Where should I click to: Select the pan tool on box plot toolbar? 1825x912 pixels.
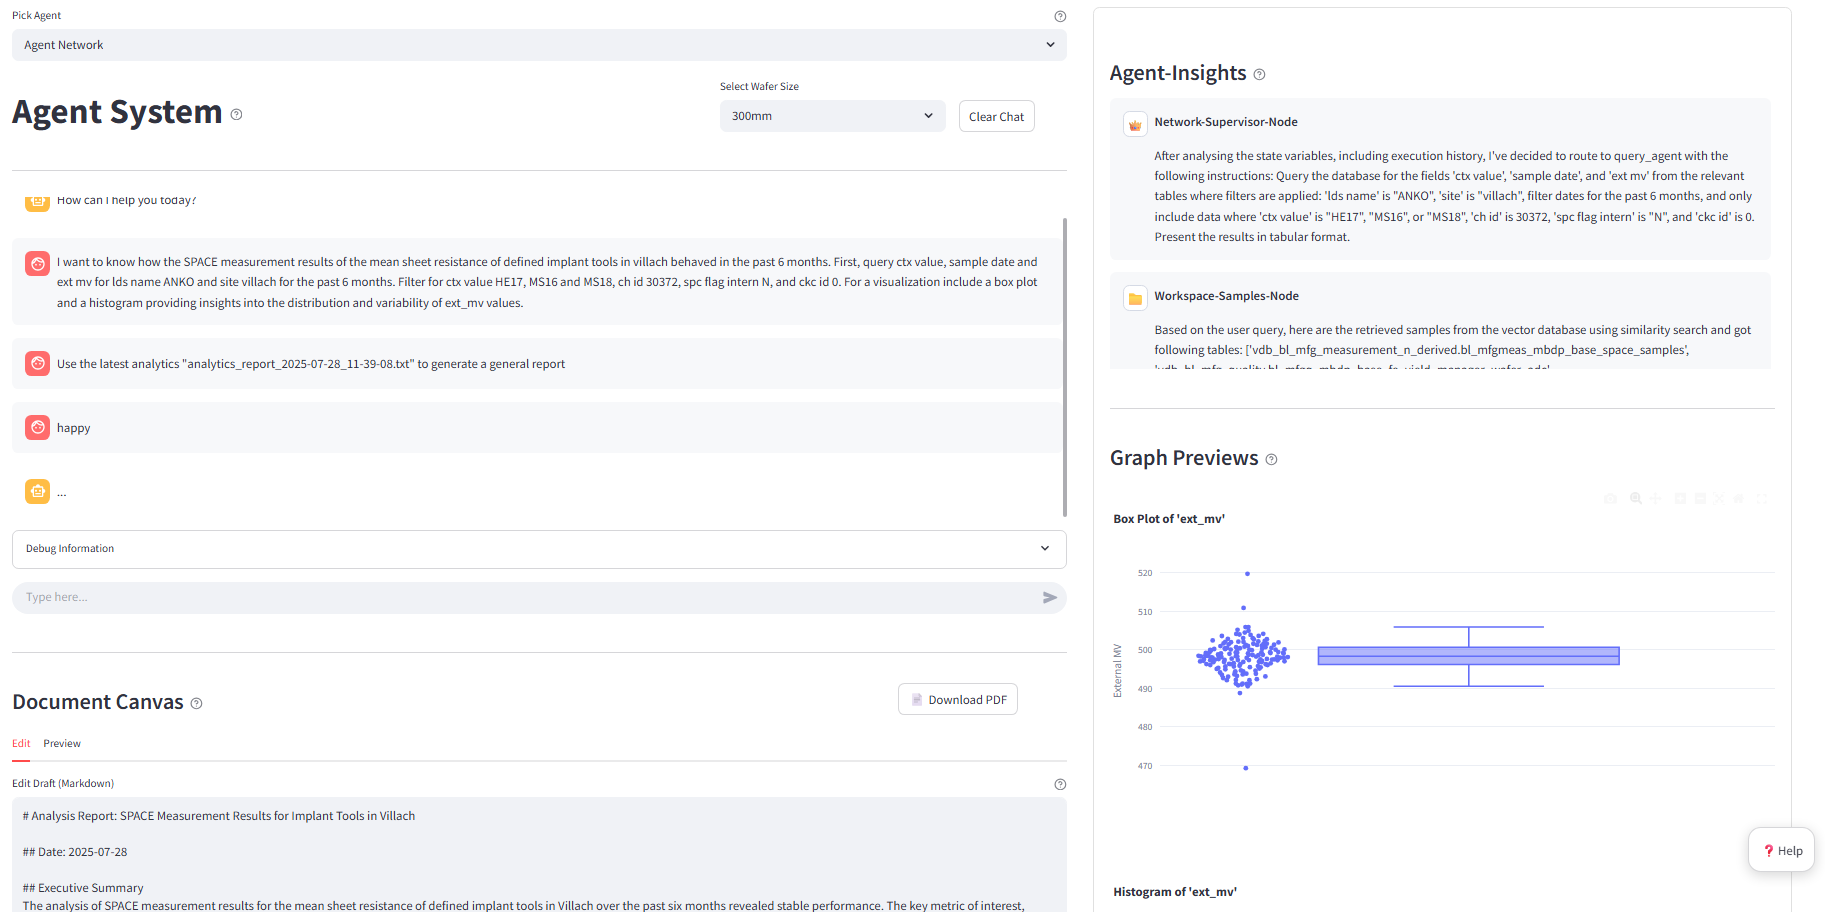pyautogui.click(x=1656, y=498)
